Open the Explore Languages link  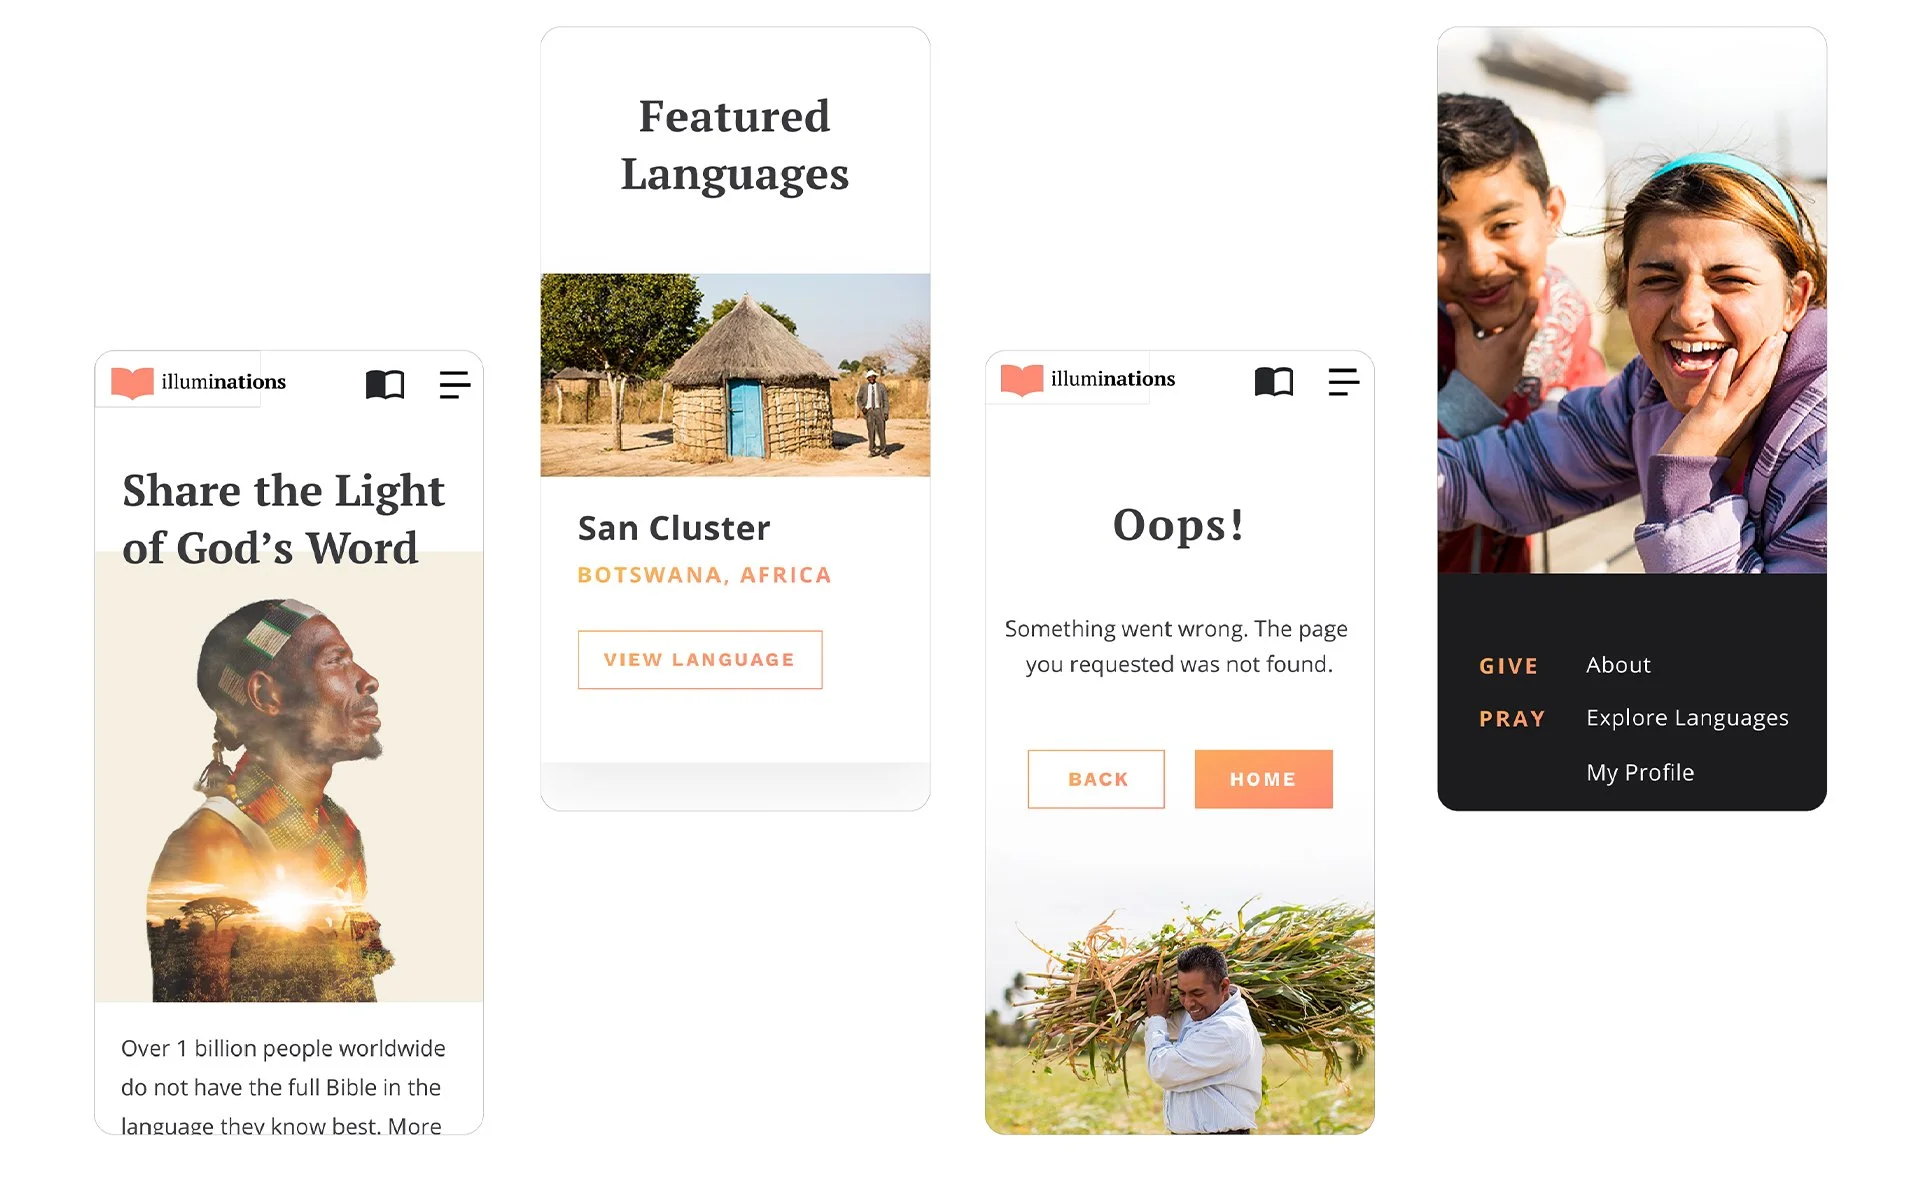(x=1687, y=718)
